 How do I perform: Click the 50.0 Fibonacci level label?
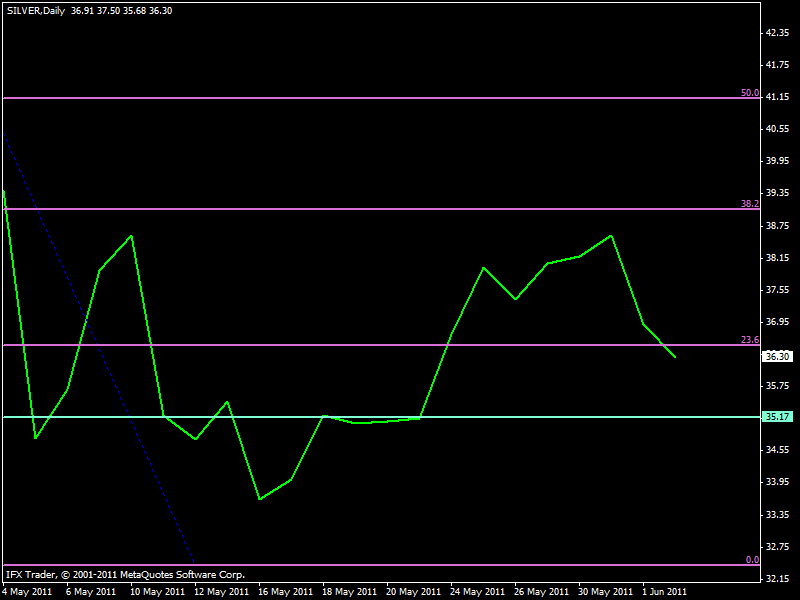click(x=750, y=93)
